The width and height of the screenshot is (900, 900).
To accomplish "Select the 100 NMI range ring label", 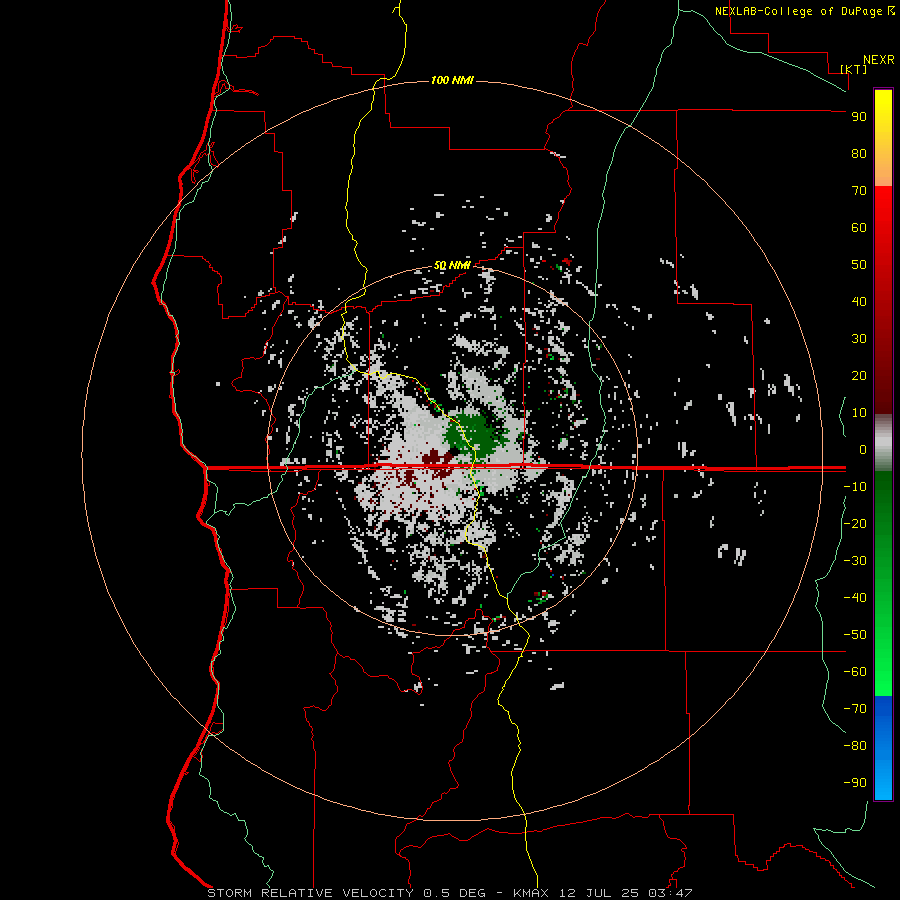I will pyautogui.click(x=452, y=80).
